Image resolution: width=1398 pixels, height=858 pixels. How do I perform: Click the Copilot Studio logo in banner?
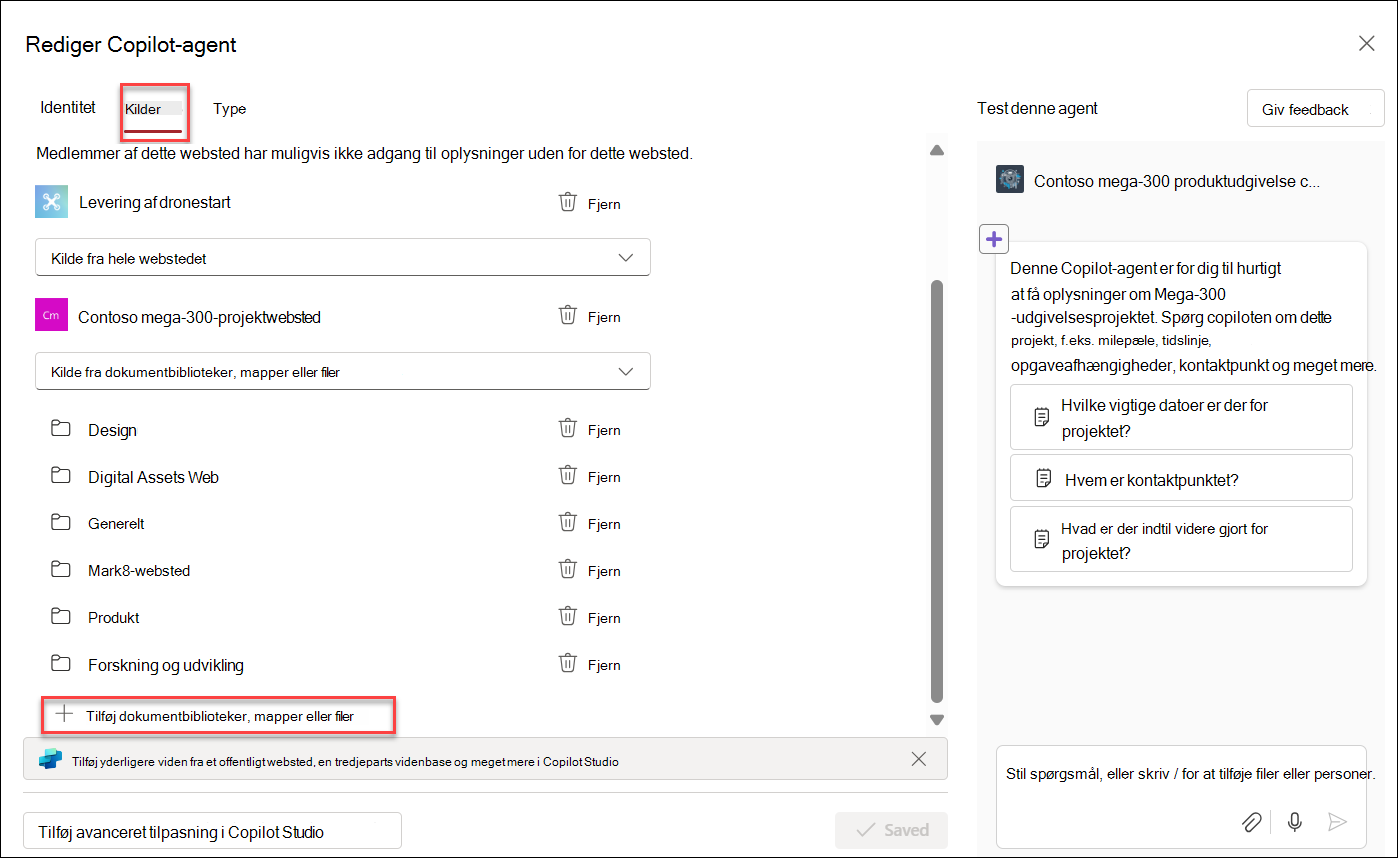point(50,760)
